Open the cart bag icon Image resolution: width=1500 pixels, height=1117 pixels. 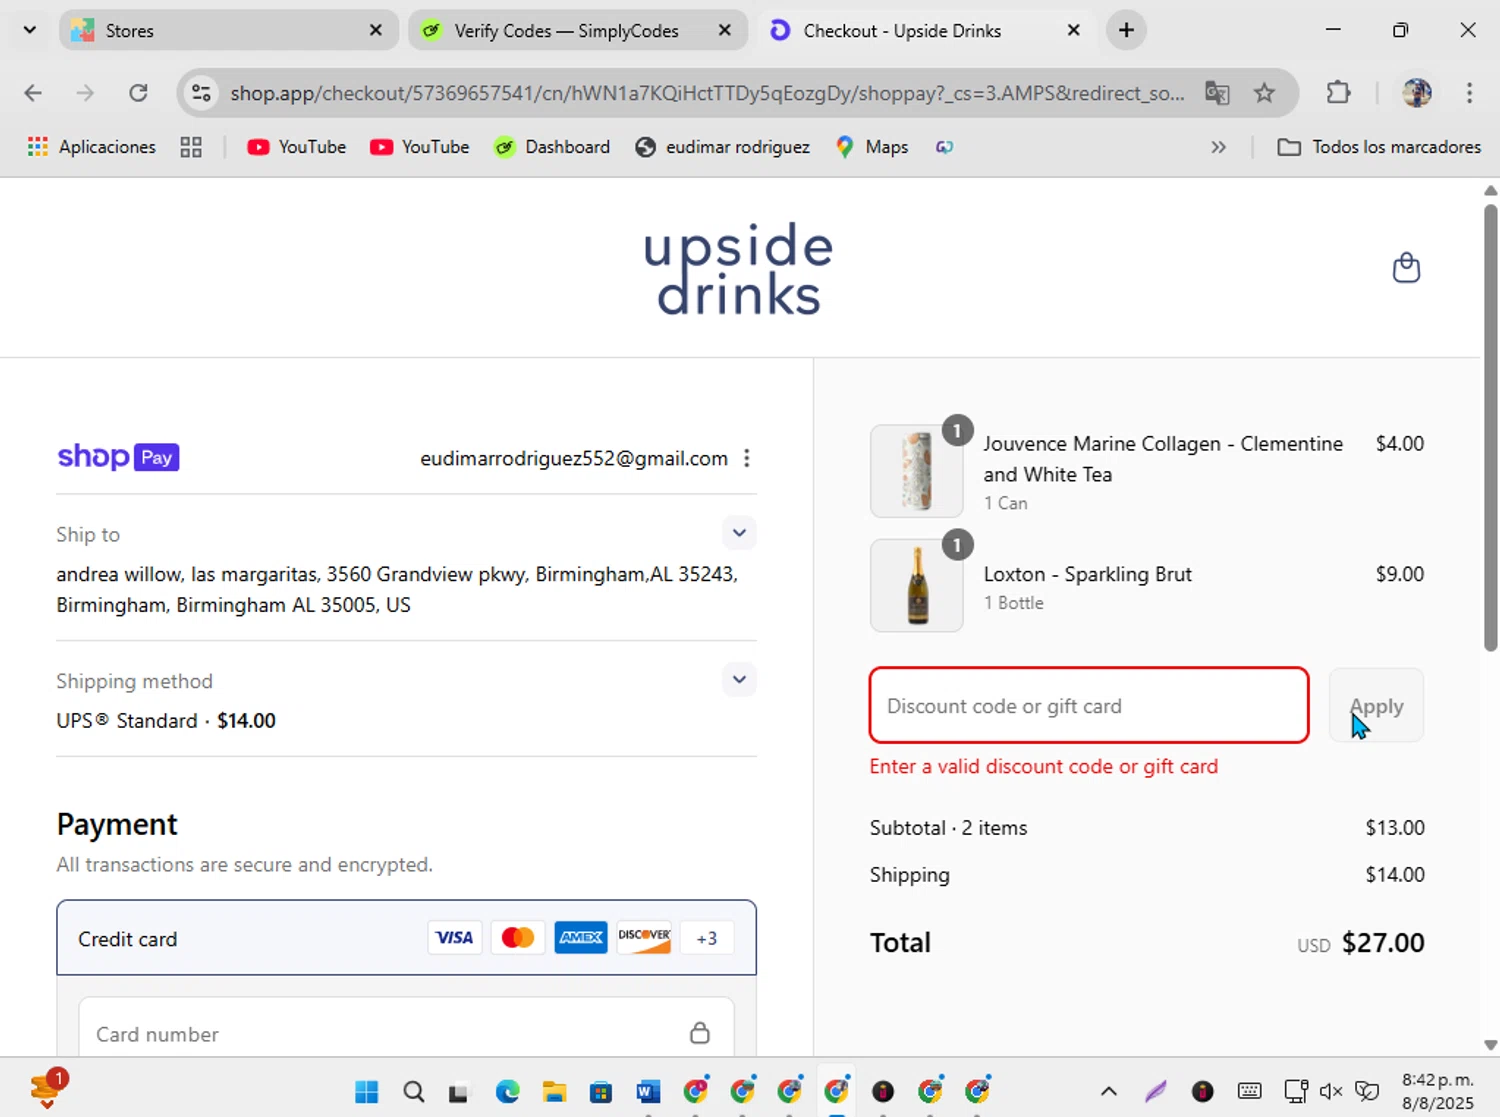[1406, 267]
